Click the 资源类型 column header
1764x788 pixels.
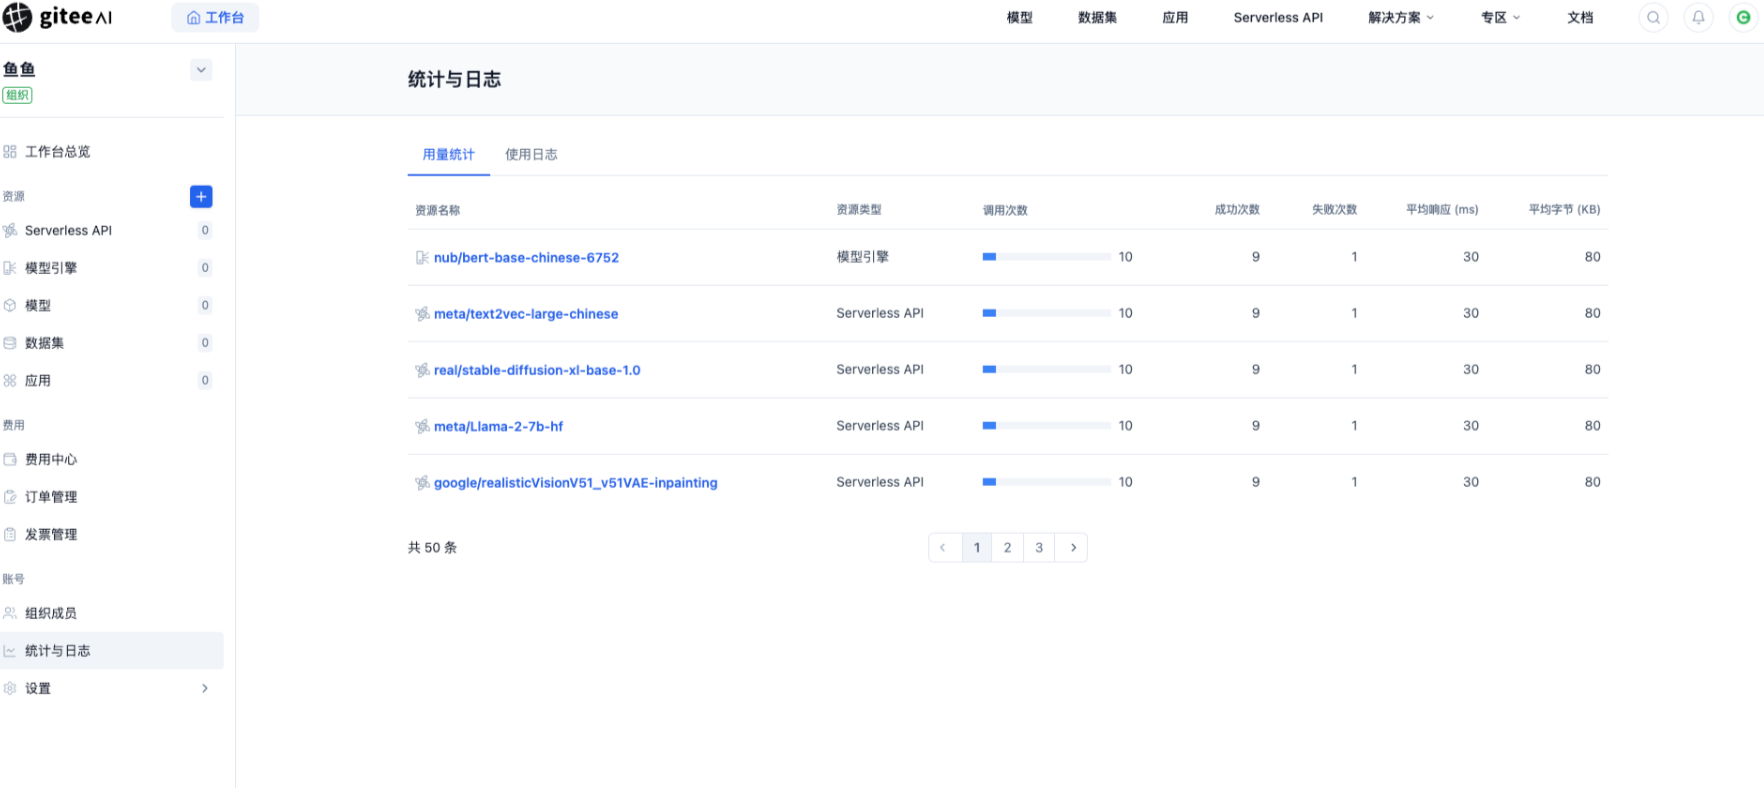pyautogui.click(x=859, y=209)
